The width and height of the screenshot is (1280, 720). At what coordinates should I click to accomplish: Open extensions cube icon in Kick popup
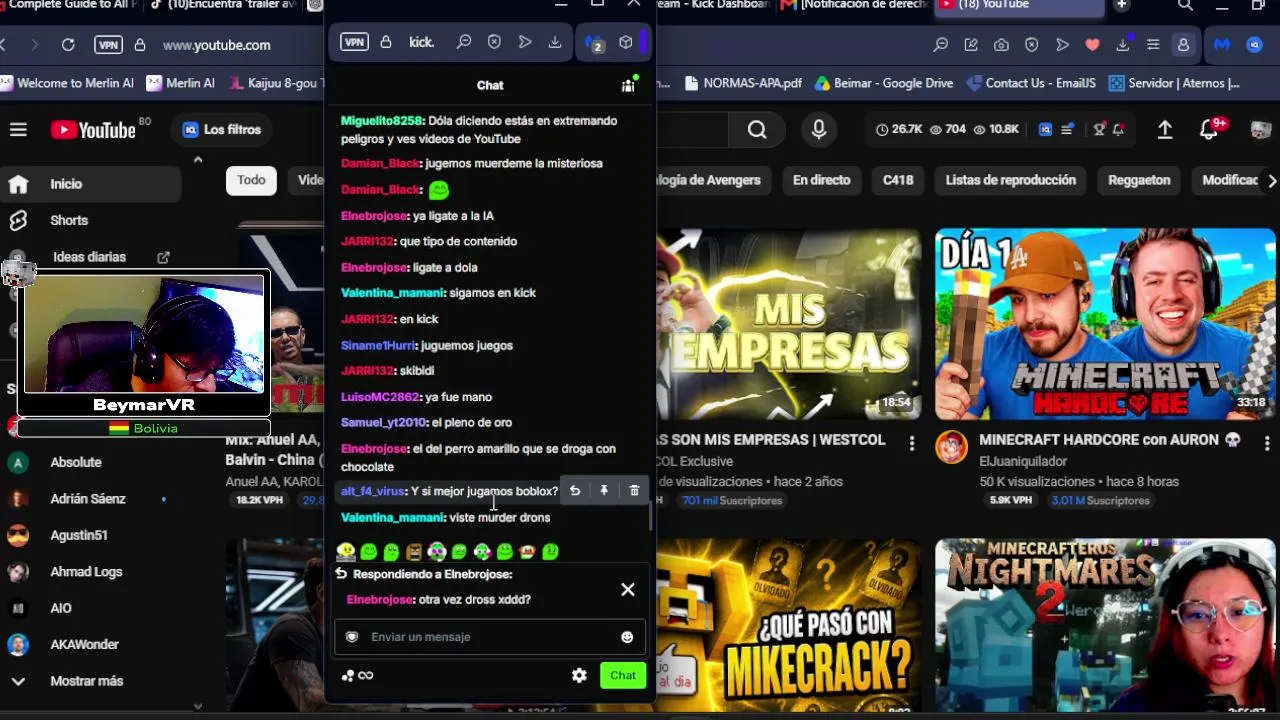pos(626,42)
